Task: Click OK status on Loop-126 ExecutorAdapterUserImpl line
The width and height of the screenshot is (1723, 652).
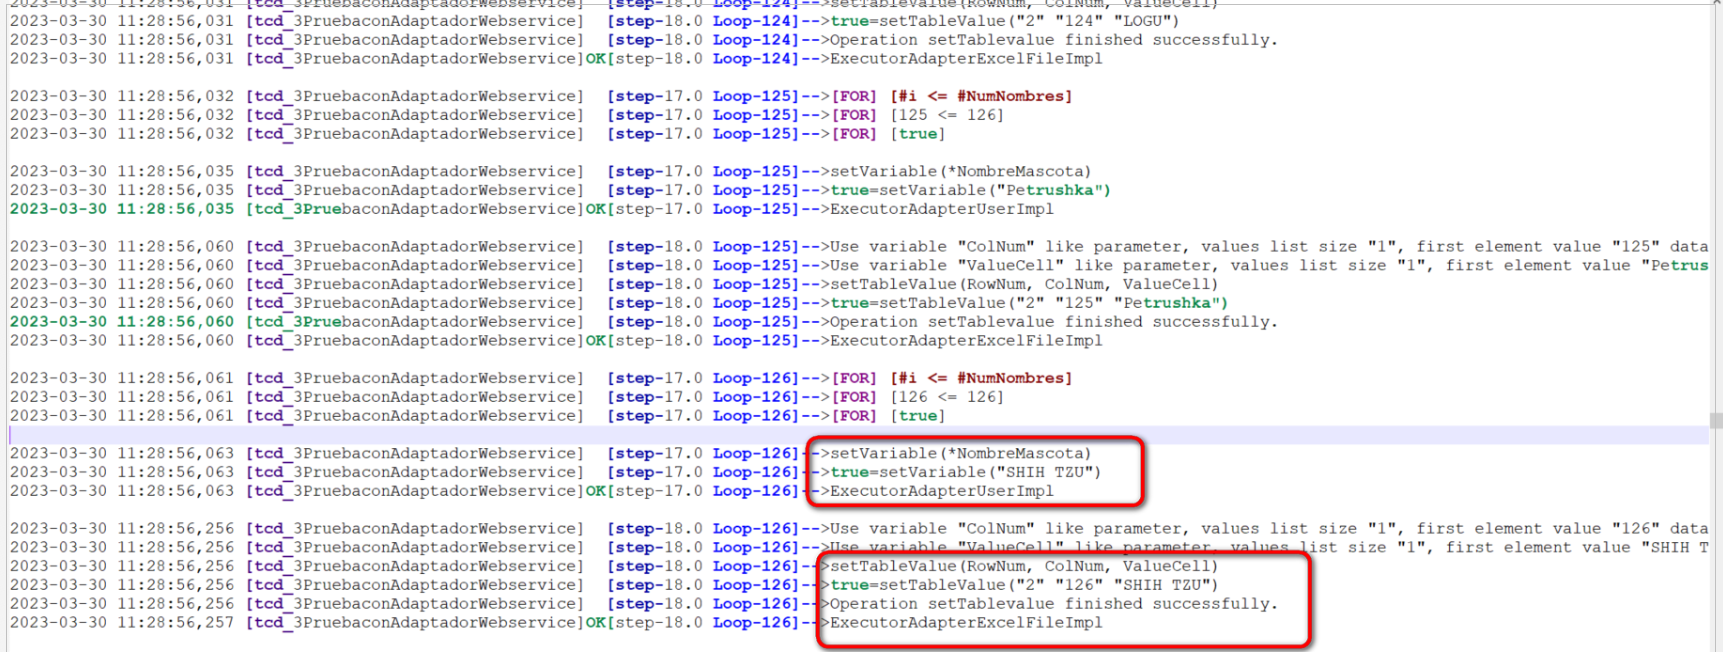Action: (595, 491)
